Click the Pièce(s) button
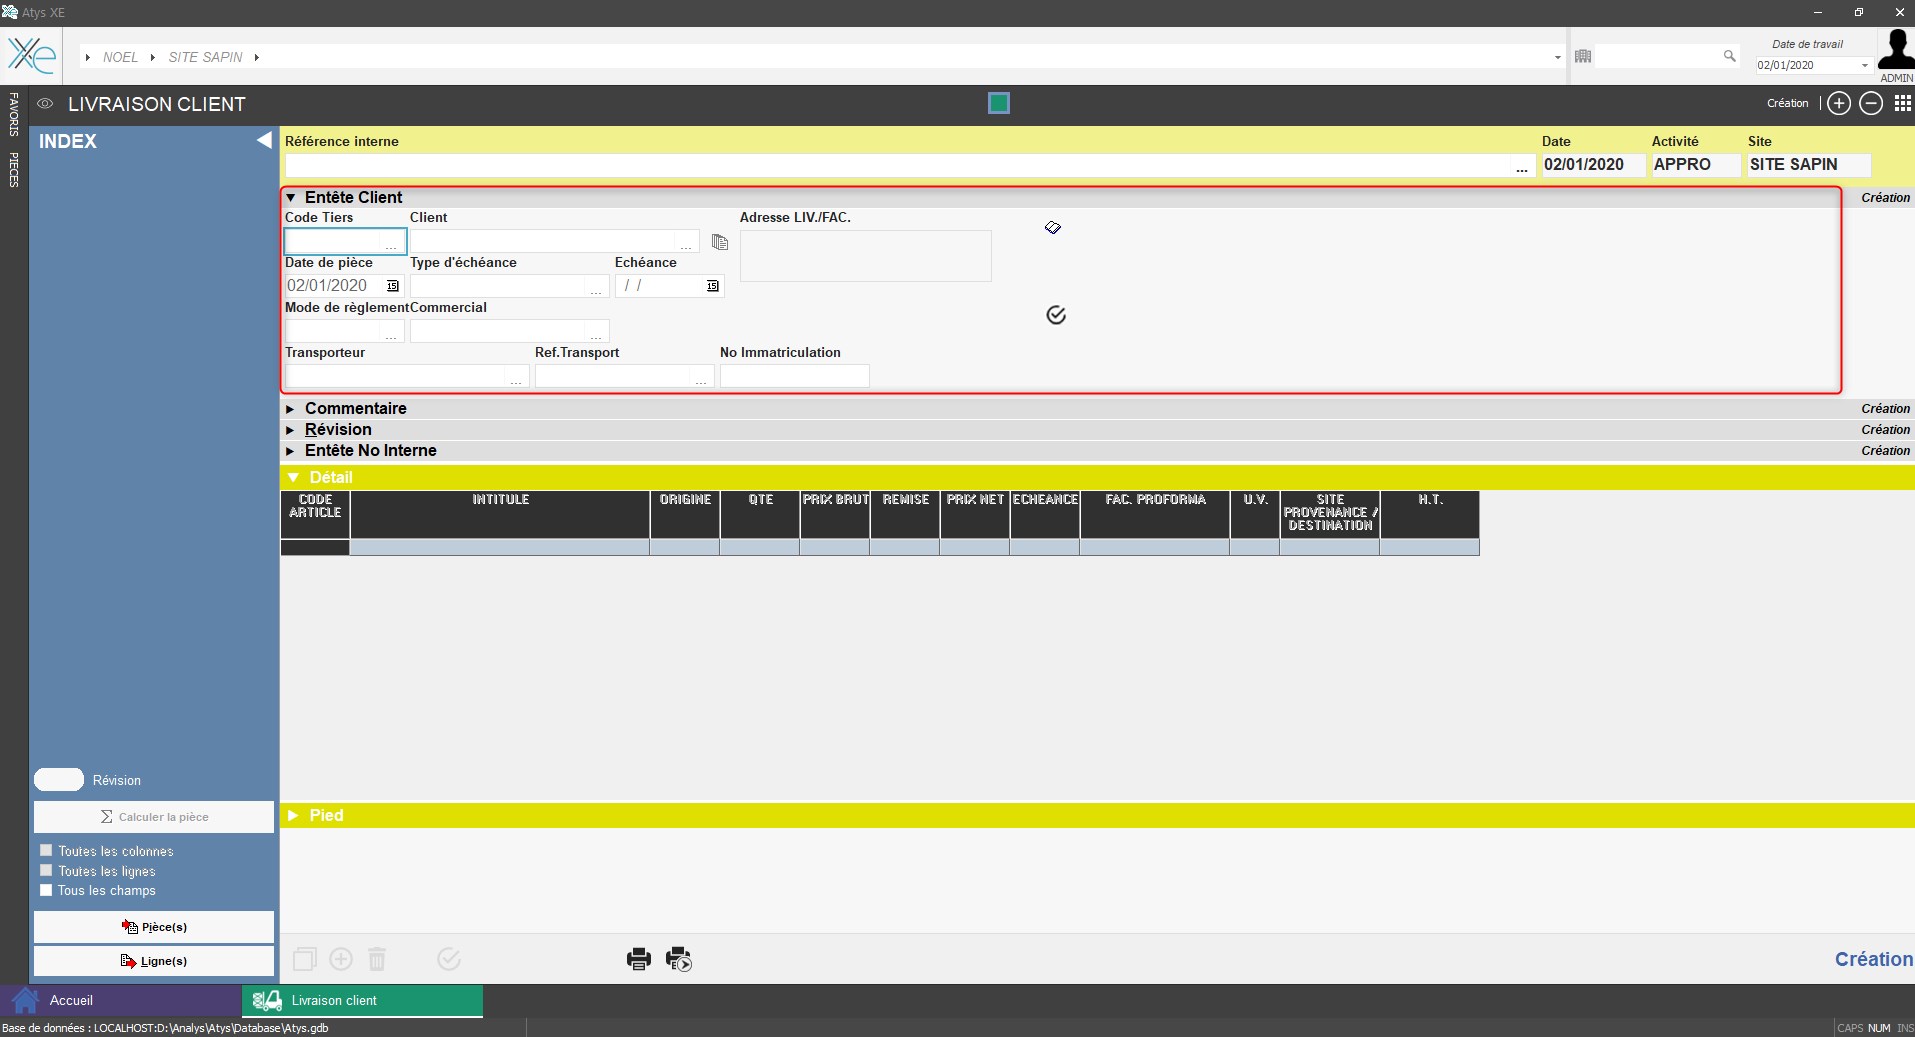1915x1037 pixels. click(x=154, y=927)
